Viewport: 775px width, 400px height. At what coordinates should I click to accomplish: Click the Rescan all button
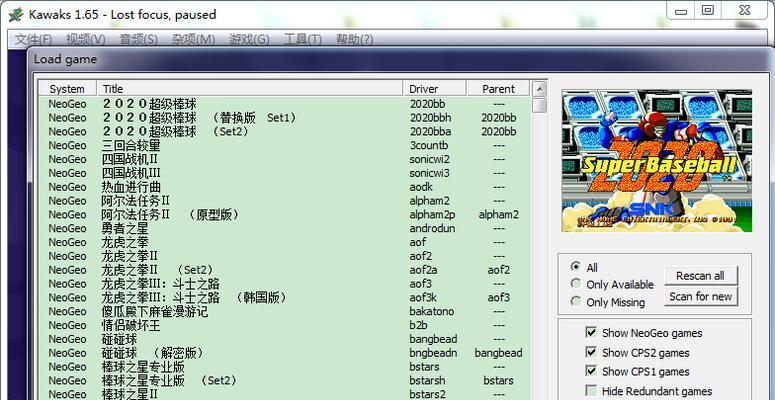700,276
